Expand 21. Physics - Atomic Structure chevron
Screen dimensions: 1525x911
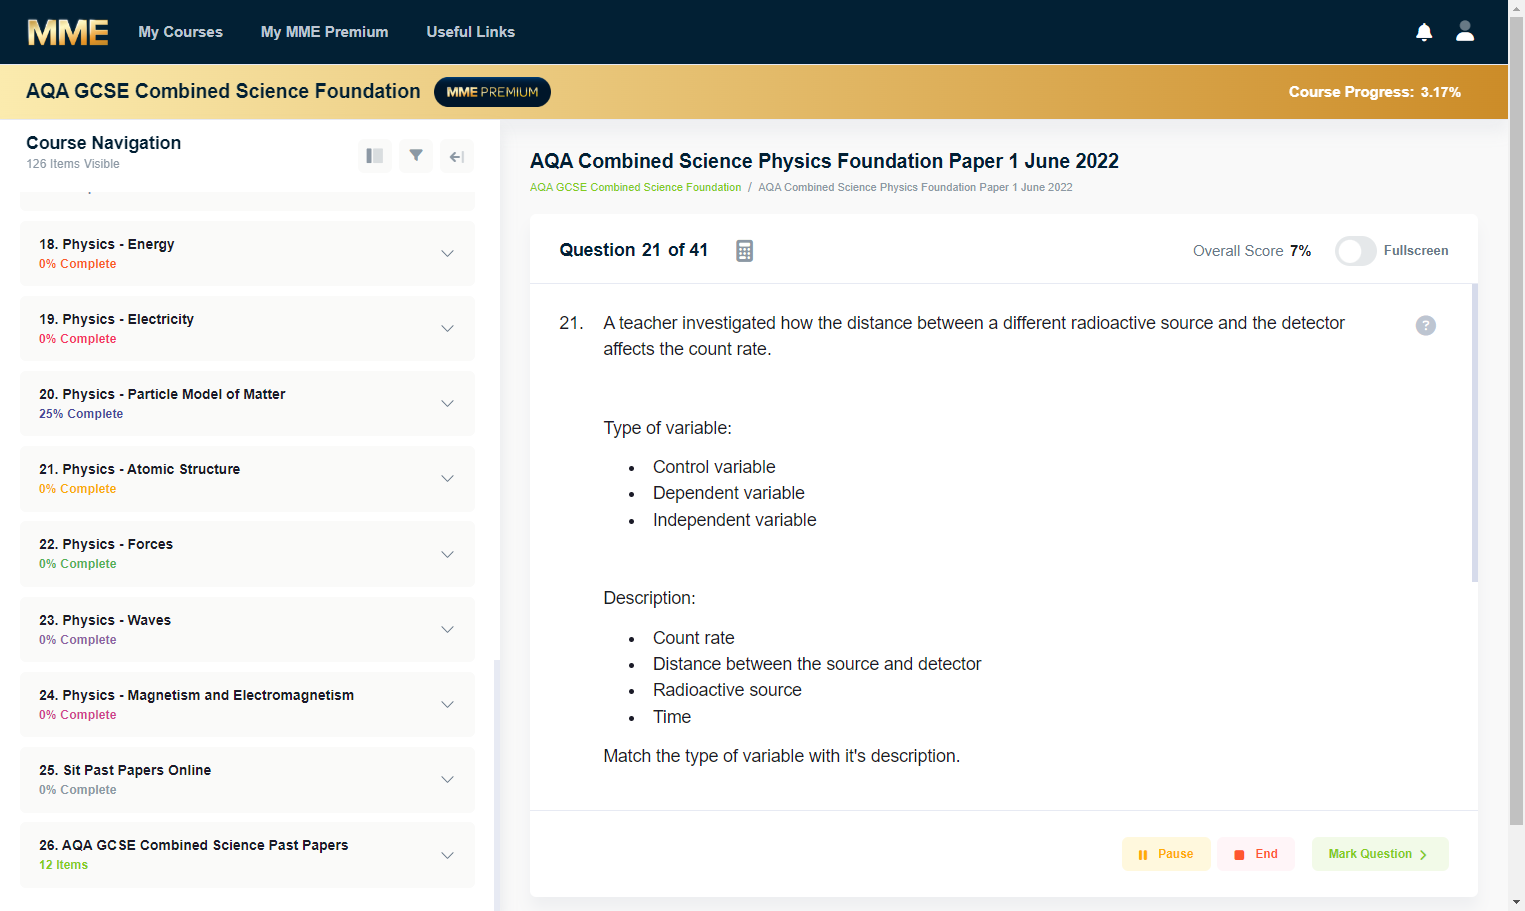pos(447,478)
